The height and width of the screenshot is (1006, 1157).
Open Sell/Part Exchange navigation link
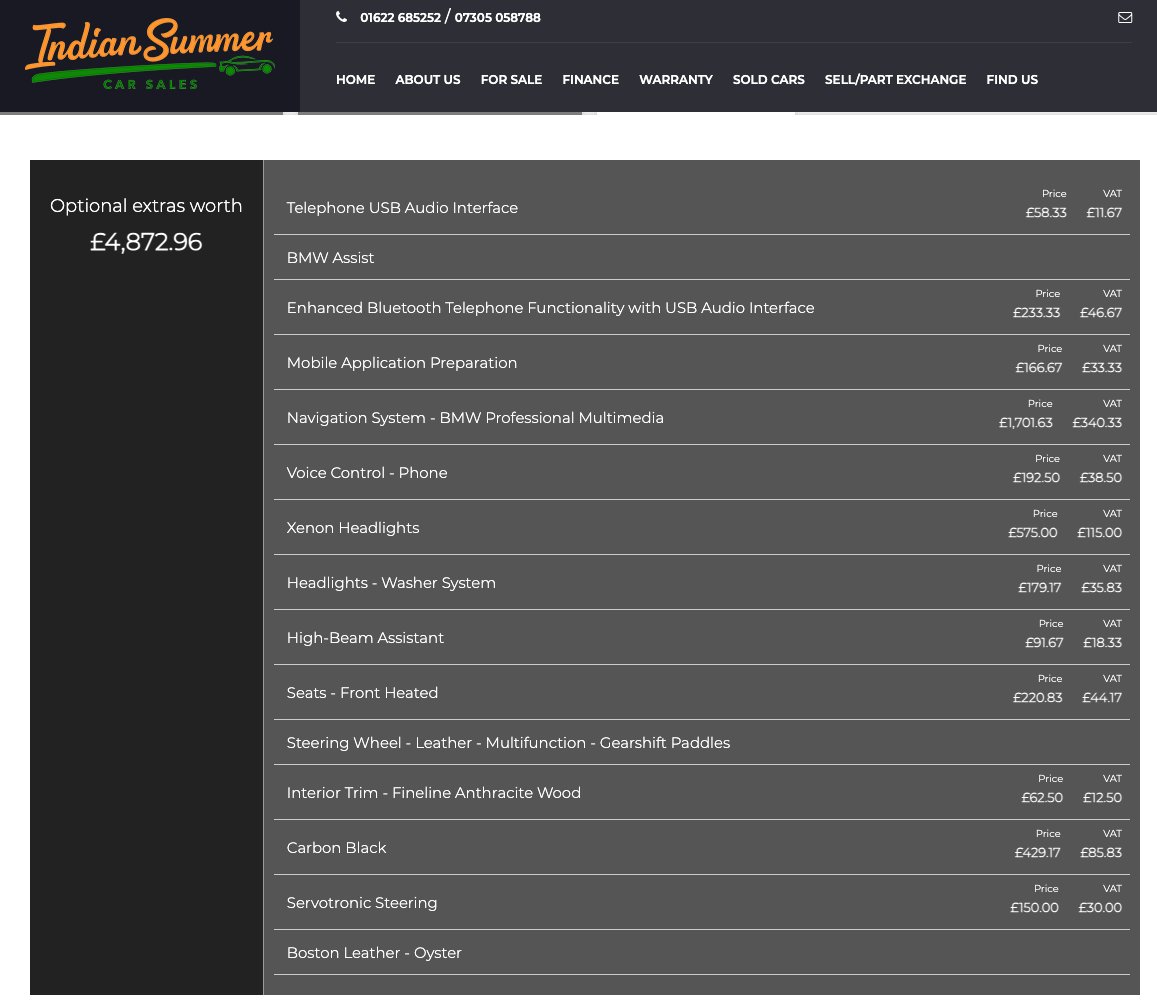[x=895, y=80]
